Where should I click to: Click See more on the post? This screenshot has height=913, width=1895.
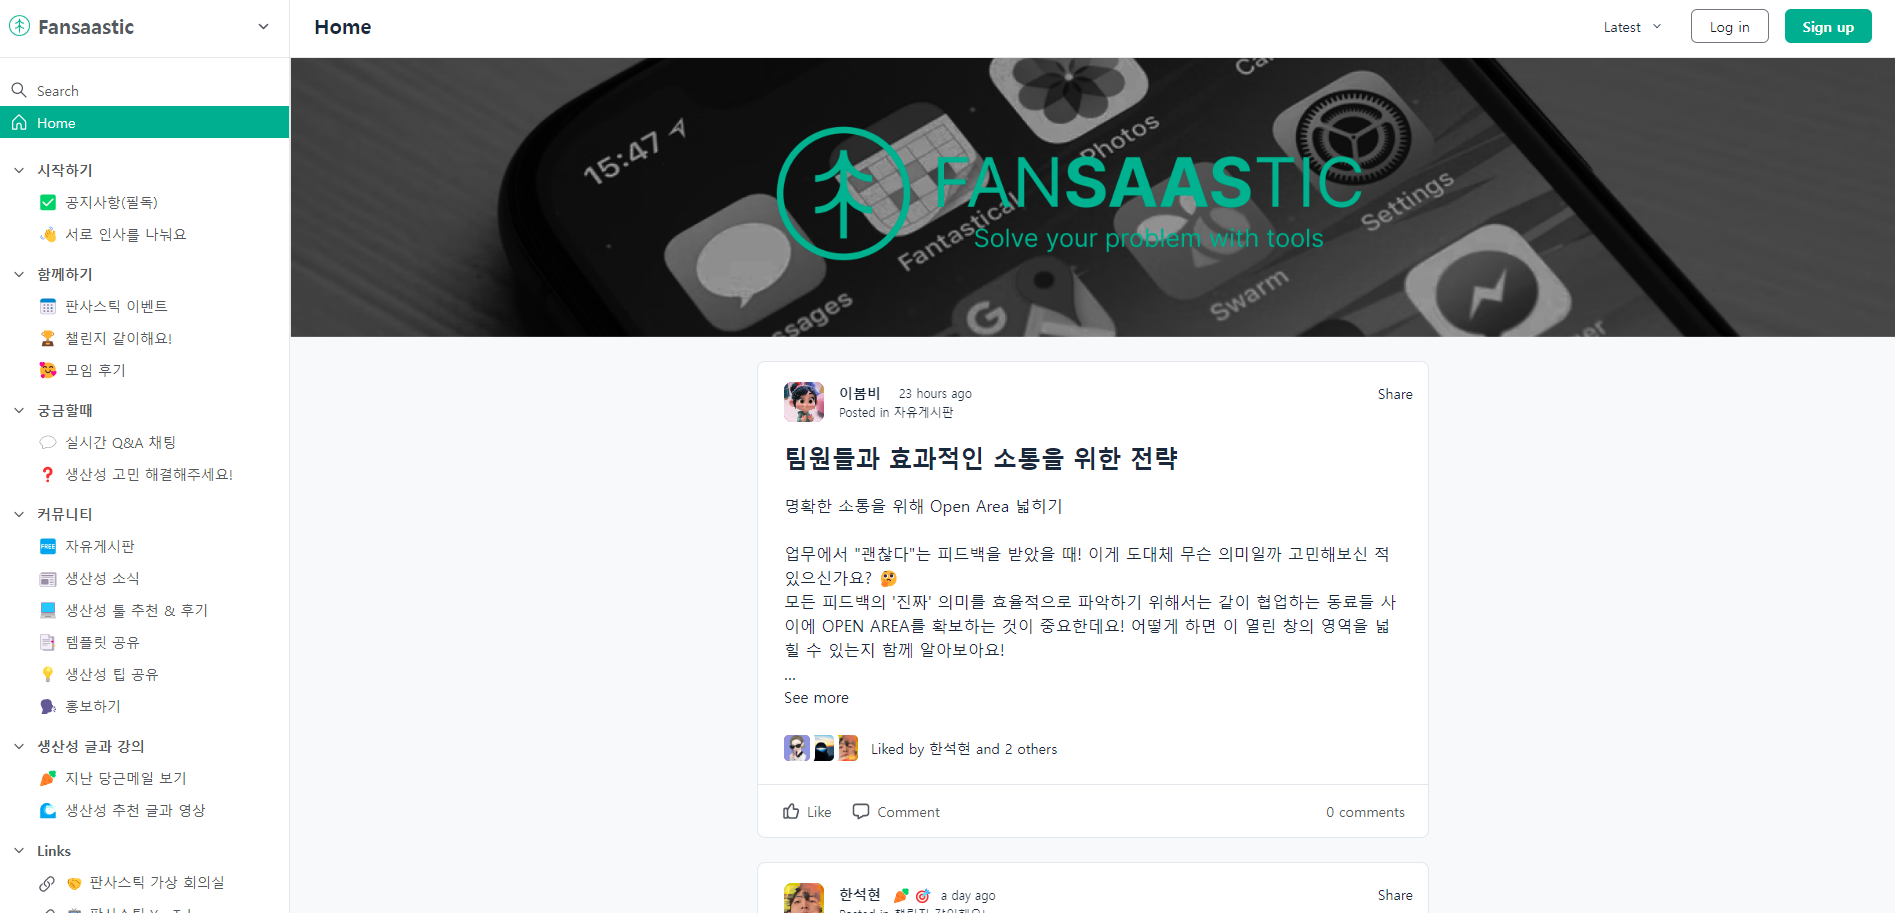pyautogui.click(x=816, y=698)
